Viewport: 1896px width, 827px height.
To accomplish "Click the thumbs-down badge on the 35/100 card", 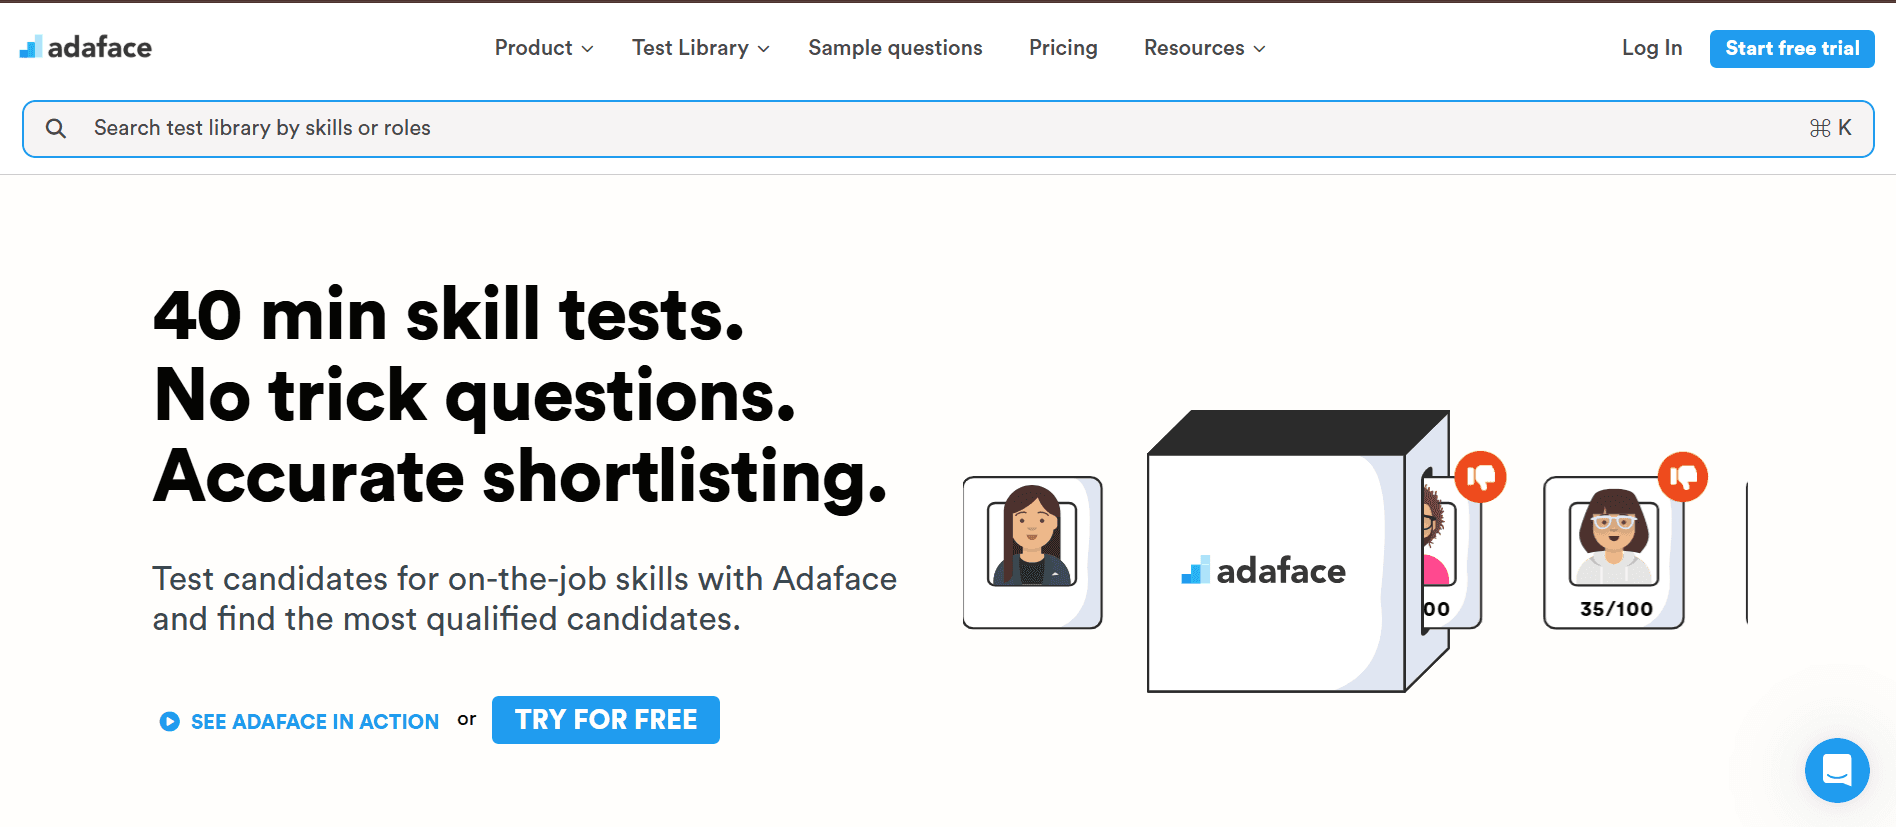I will (x=1683, y=477).
